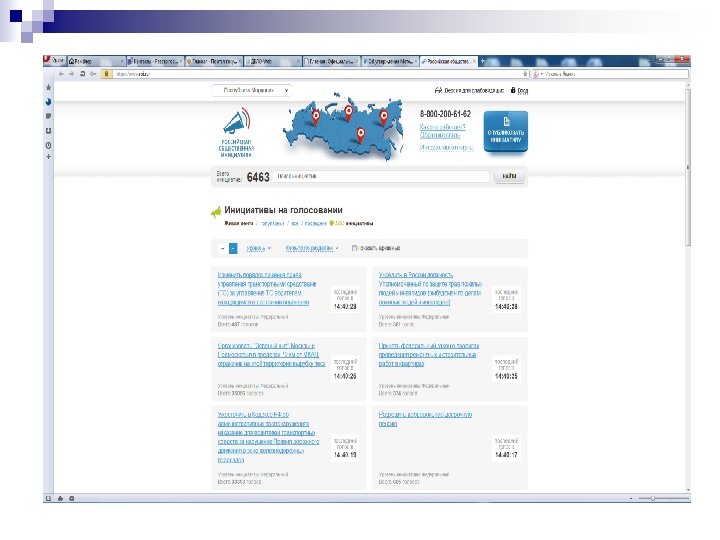The image size is (720, 540).
Task: Click the browser address bar field
Action: coord(317,74)
